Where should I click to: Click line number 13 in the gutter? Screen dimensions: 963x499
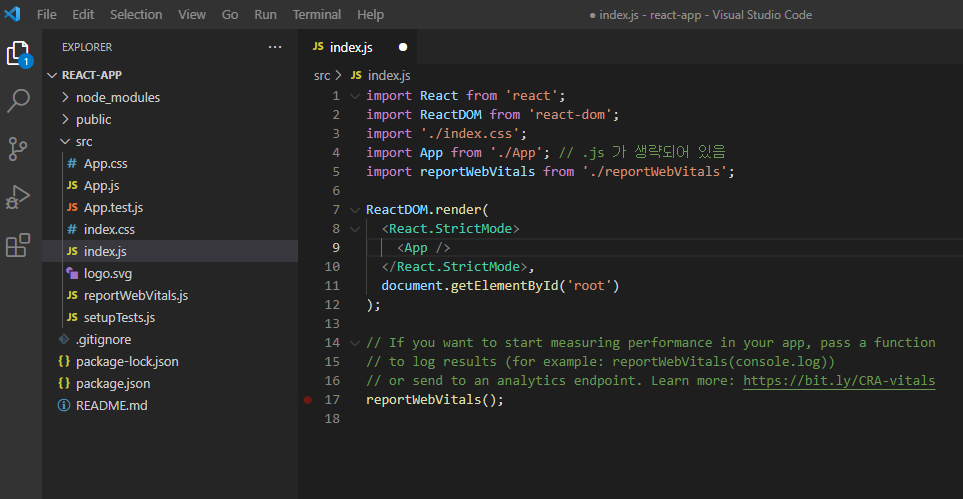(x=332, y=323)
